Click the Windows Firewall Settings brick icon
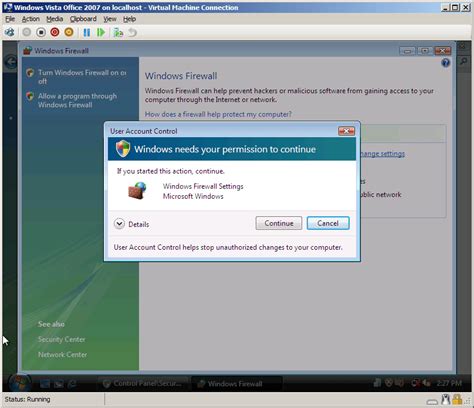Screen dimensions: 474x408 (137, 191)
